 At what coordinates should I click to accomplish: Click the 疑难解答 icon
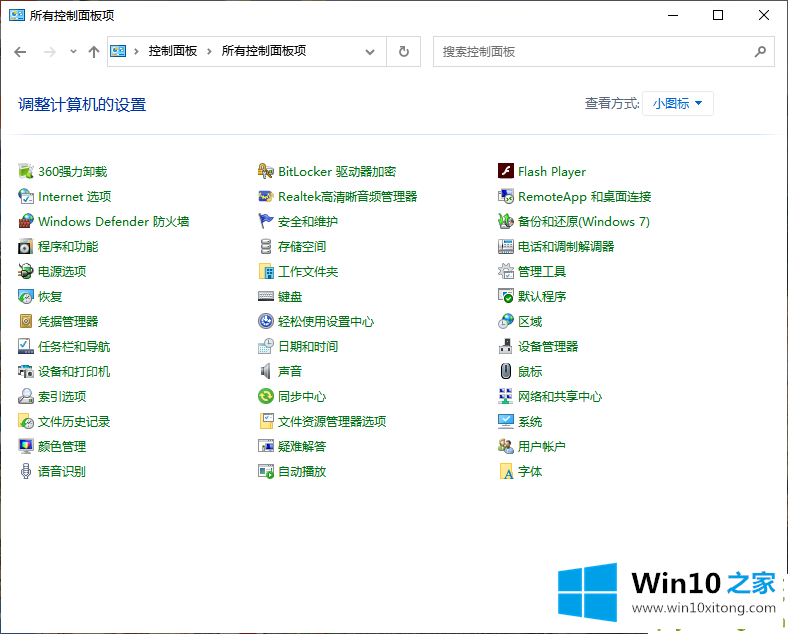266,446
